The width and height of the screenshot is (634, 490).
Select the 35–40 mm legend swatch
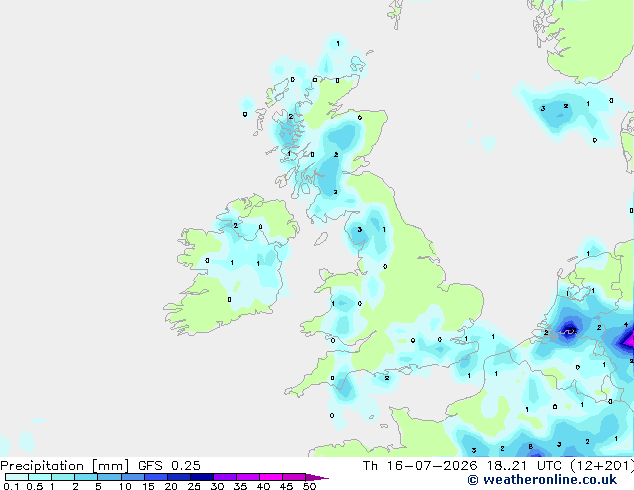coord(248,477)
